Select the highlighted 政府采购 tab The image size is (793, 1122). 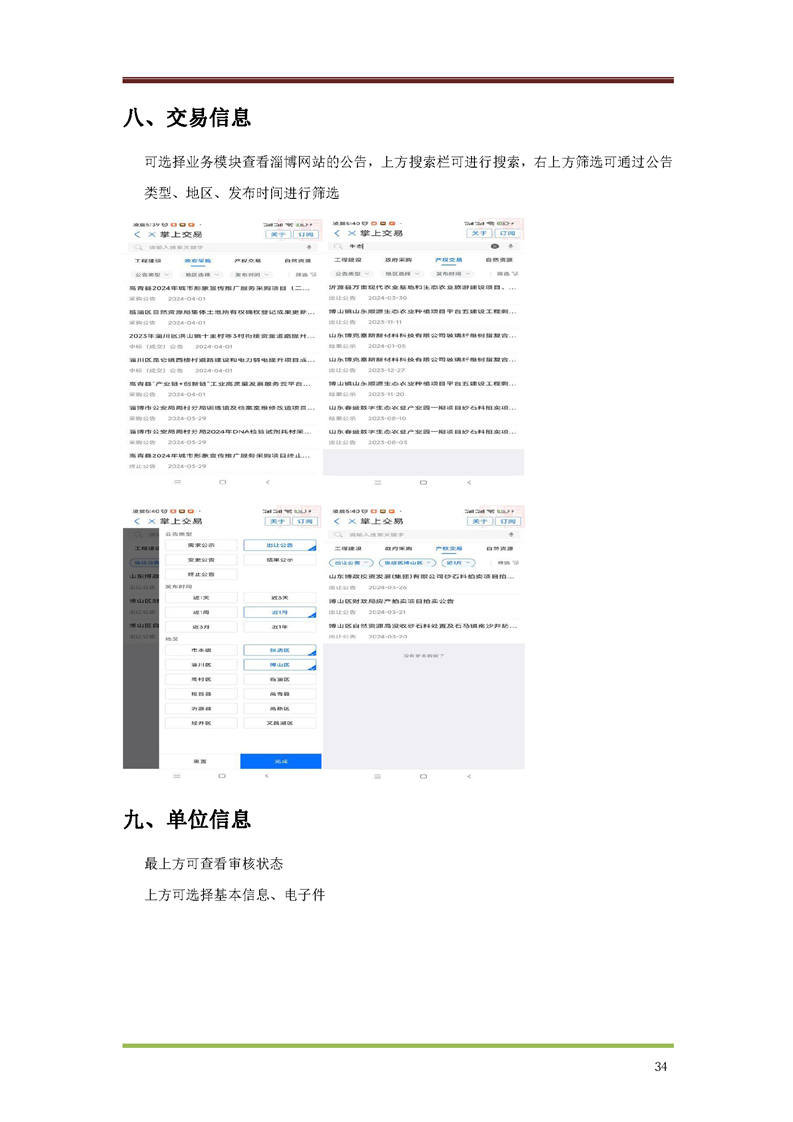click(197, 259)
